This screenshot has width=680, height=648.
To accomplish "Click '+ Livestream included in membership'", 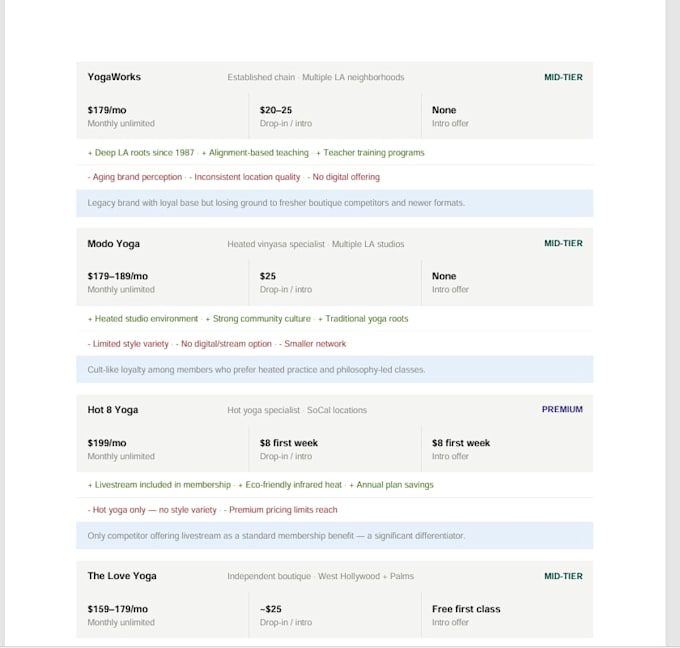I will tap(159, 485).
